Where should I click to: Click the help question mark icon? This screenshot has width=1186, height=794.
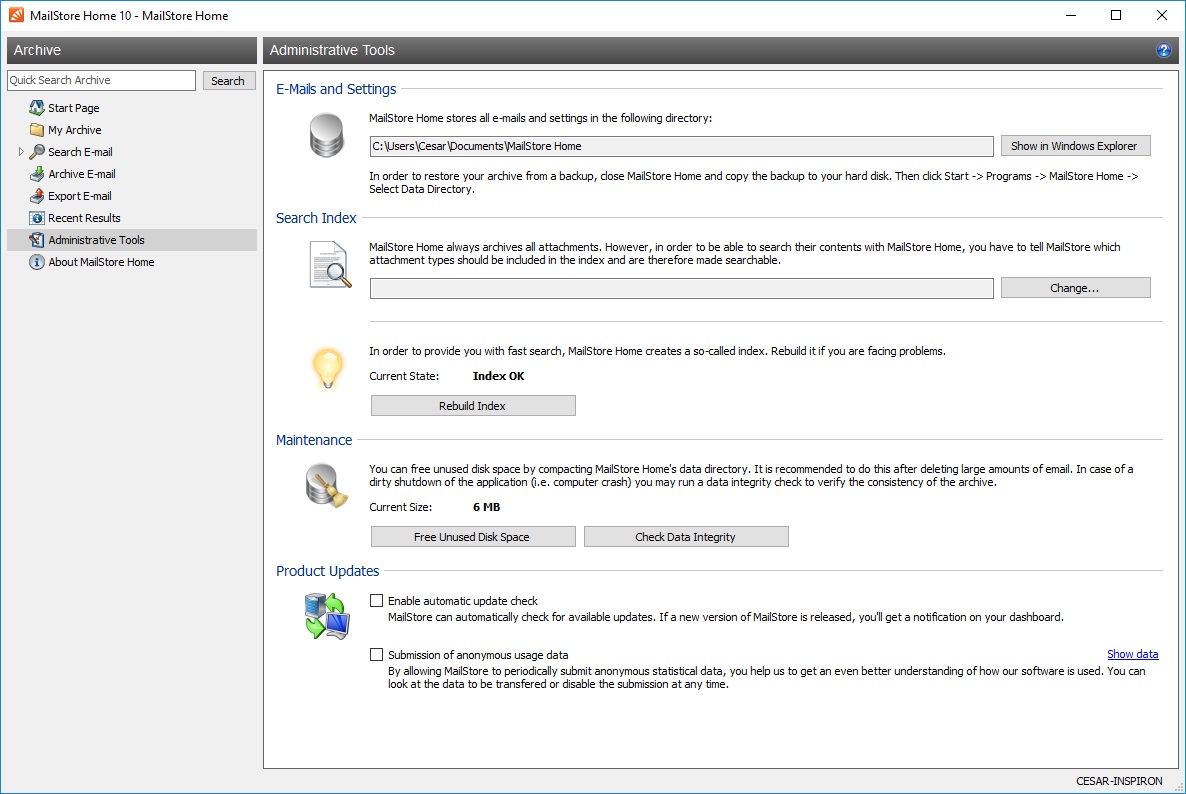(1163, 49)
